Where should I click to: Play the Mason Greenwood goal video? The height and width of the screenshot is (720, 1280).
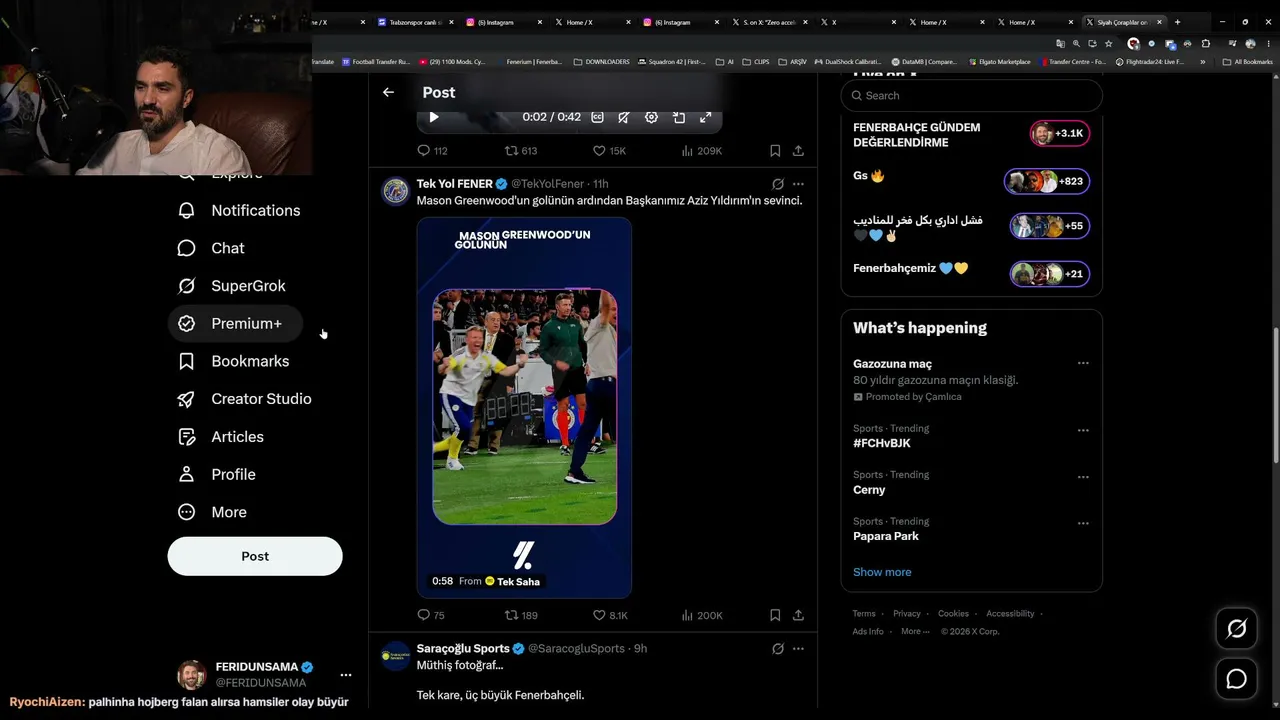pos(524,407)
